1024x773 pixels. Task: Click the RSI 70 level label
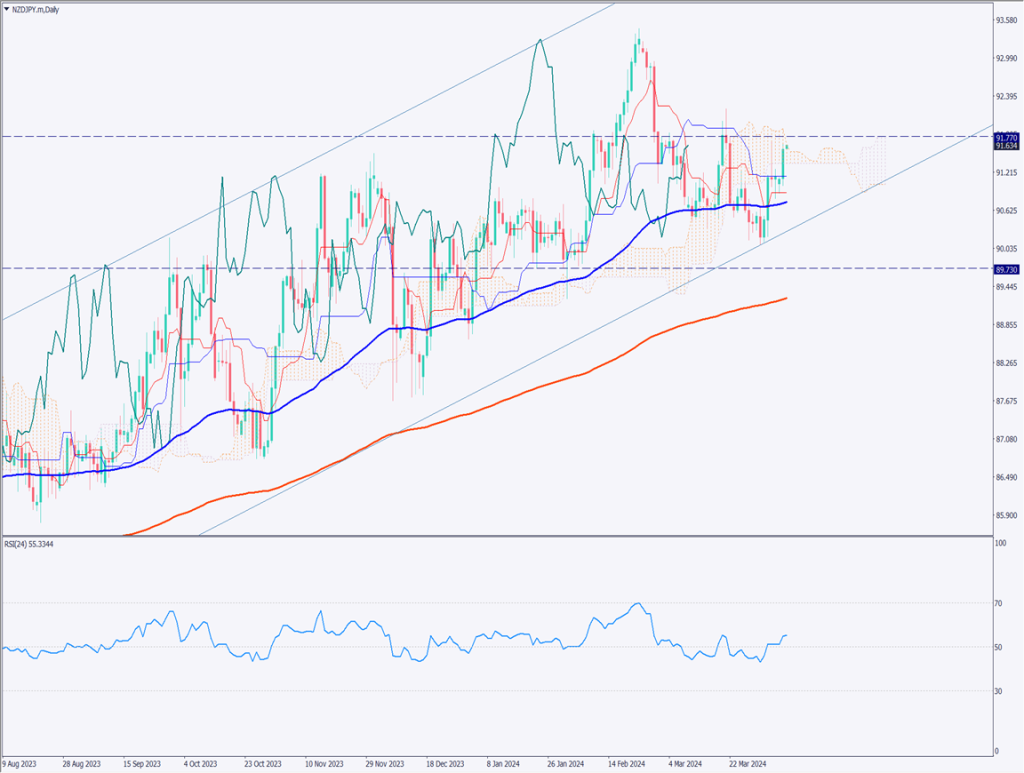click(999, 604)
